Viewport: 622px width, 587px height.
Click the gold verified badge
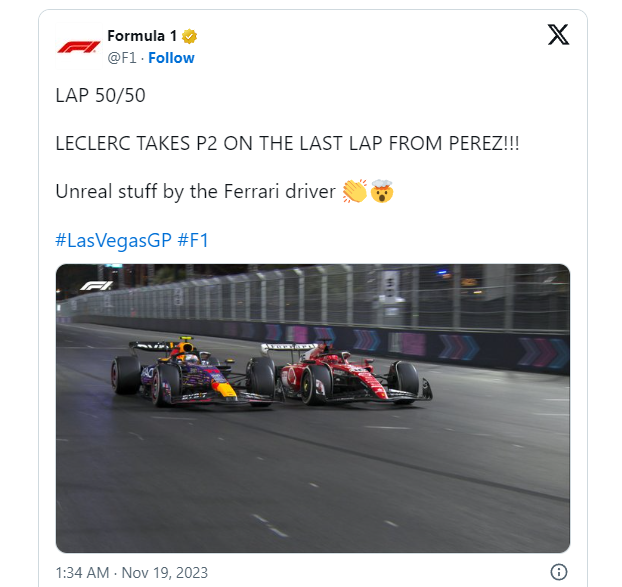pyautogui.click(x=189, y=37)
